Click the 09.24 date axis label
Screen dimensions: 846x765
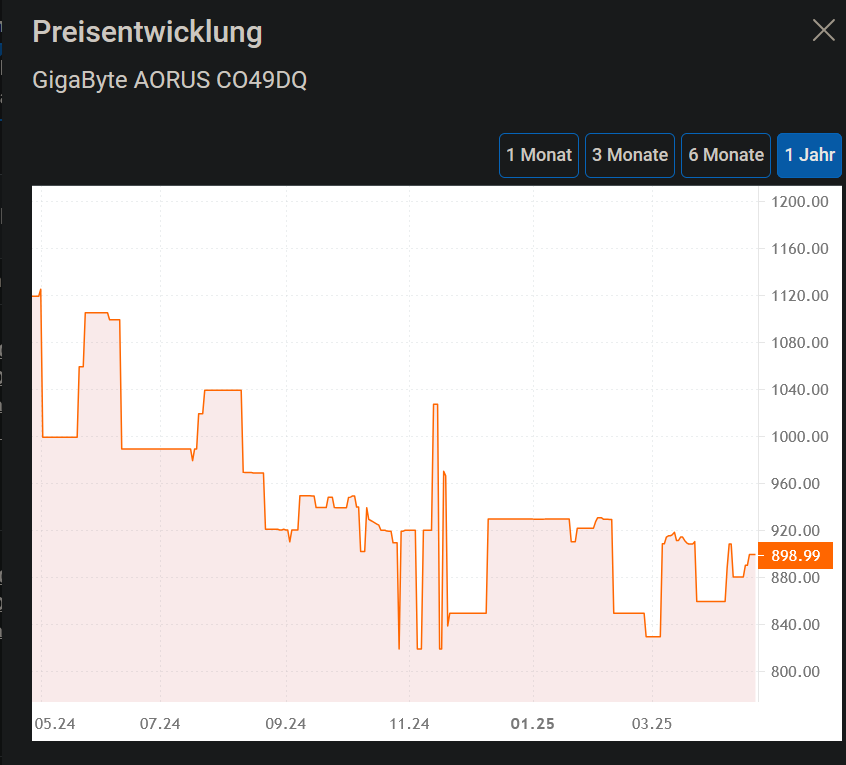coord(285,724)
